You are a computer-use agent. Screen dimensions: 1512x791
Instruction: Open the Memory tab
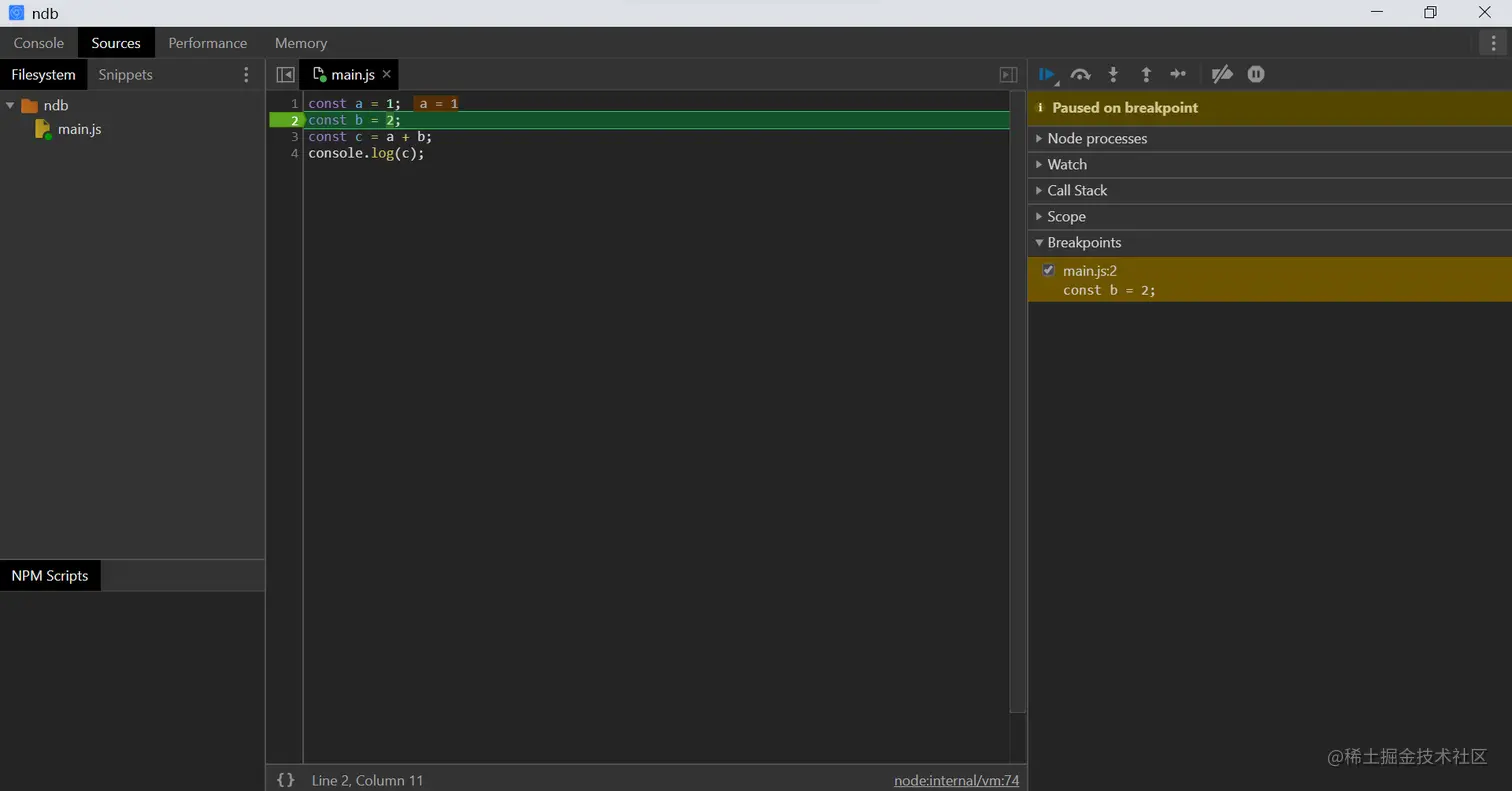point(301,43)
